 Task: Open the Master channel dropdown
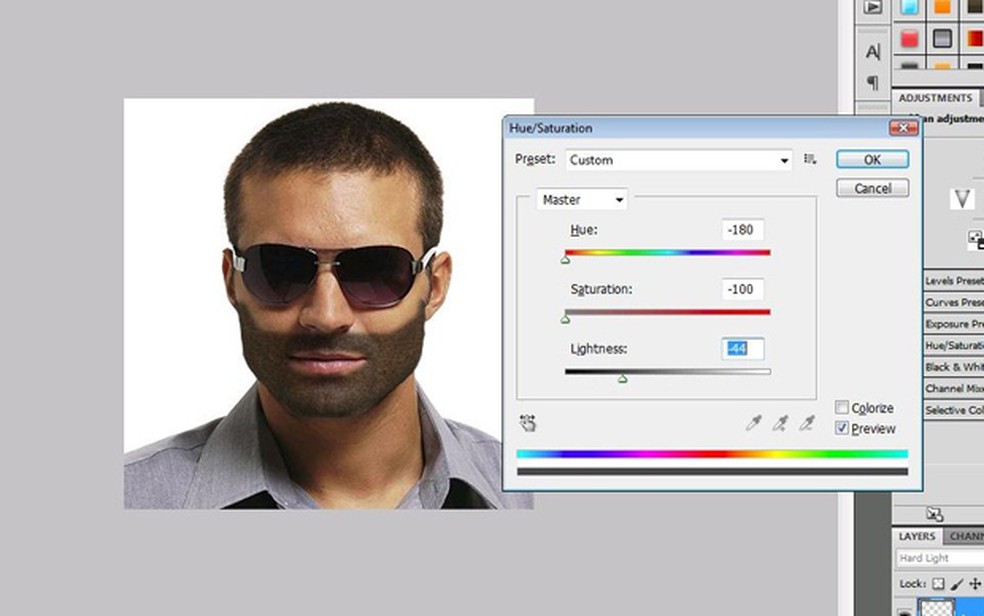click(x=582, y=199)
